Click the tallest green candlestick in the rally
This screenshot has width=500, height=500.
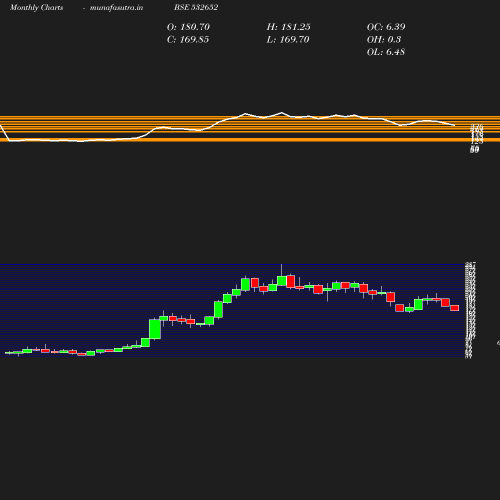(155, 329)
